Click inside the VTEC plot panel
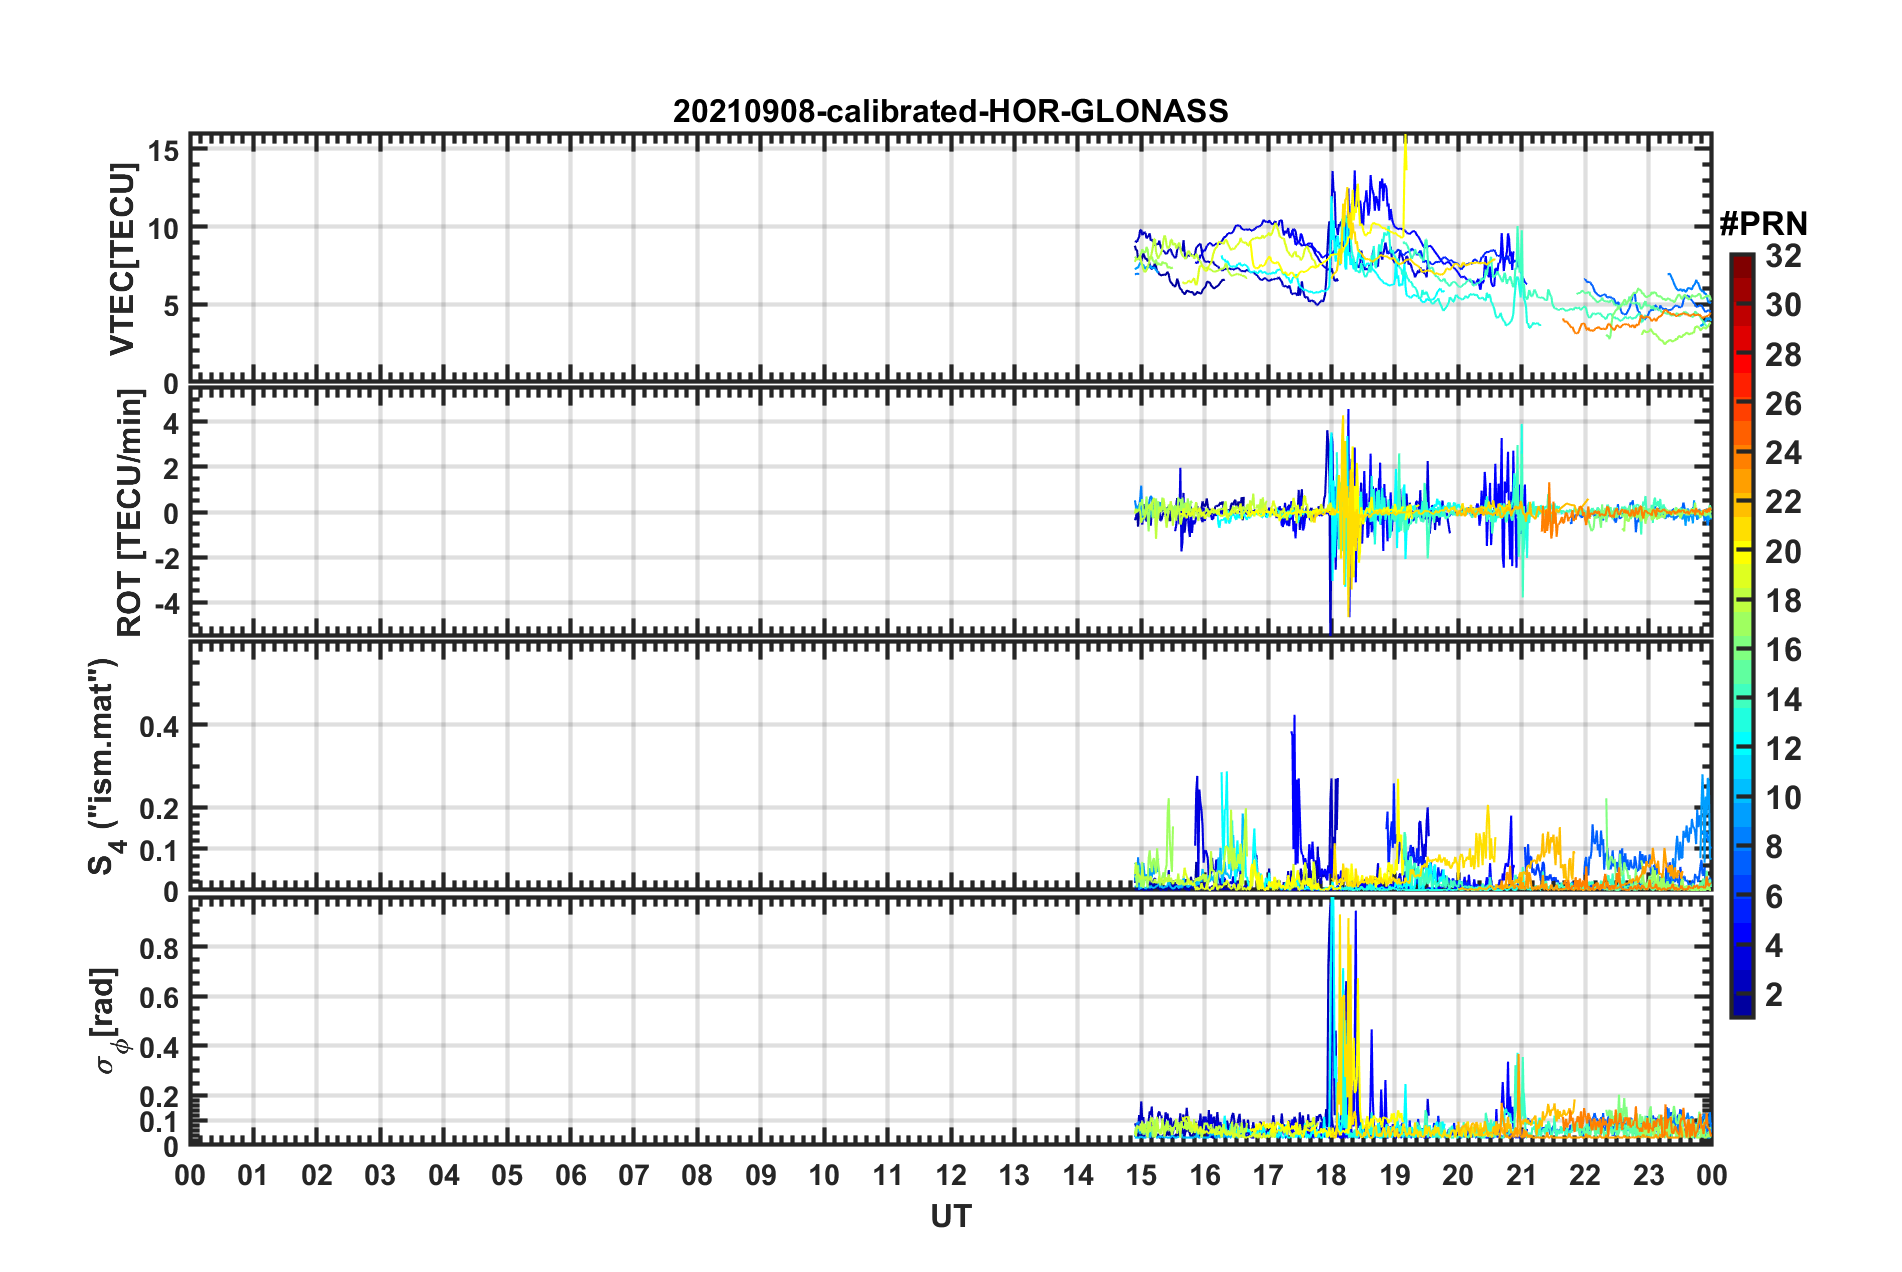This screenshot has height=1272, width=1902. [x=951, y=258]
